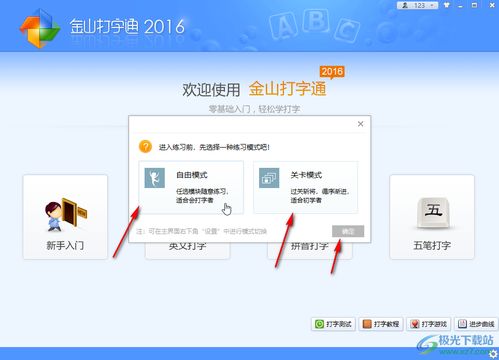Viewport: 499px width, 360px height.
Task: Select the 自由模式 free mode card
Action: click(x=191, y=187)
